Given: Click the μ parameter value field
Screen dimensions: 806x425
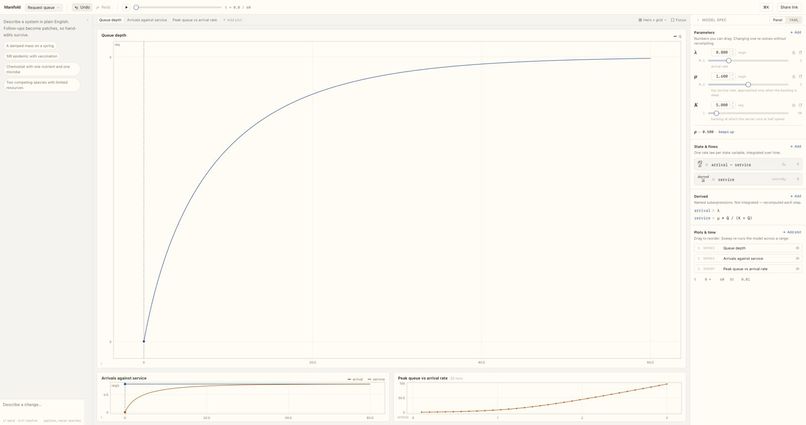Looking at the screenshot, I should point(721,76).
